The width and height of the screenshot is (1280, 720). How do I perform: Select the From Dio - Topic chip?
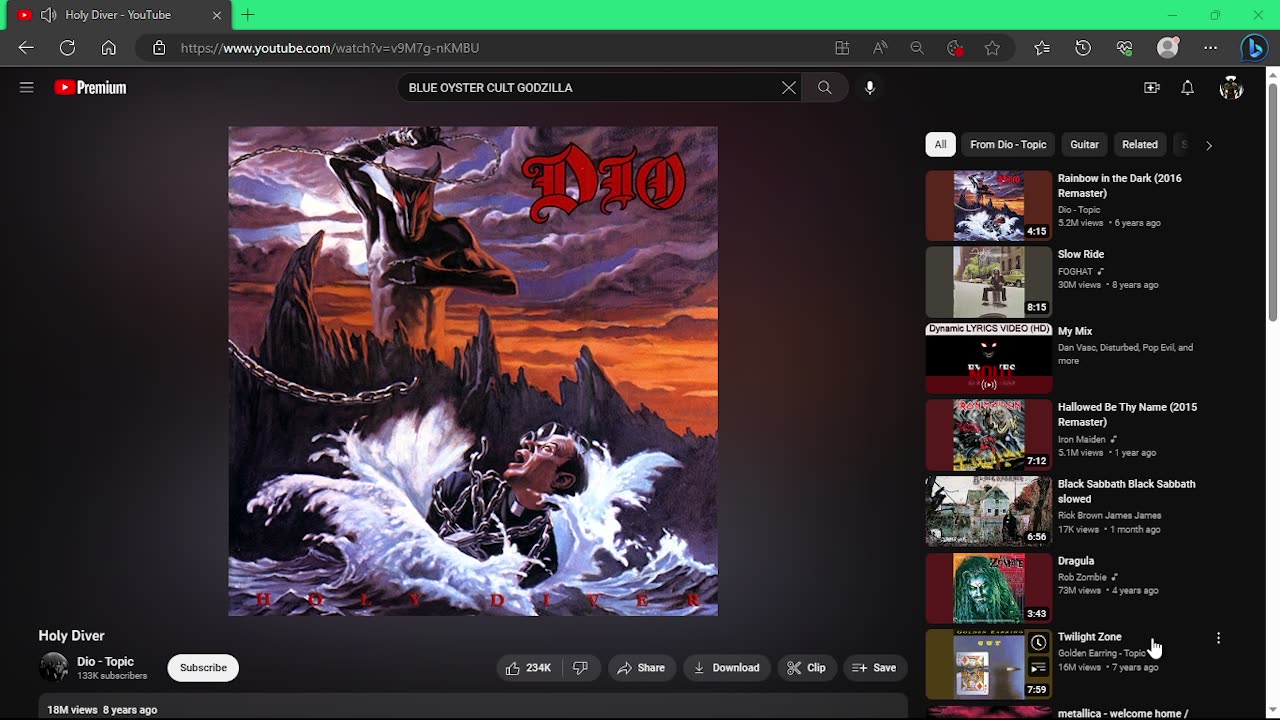[1008, 145]
